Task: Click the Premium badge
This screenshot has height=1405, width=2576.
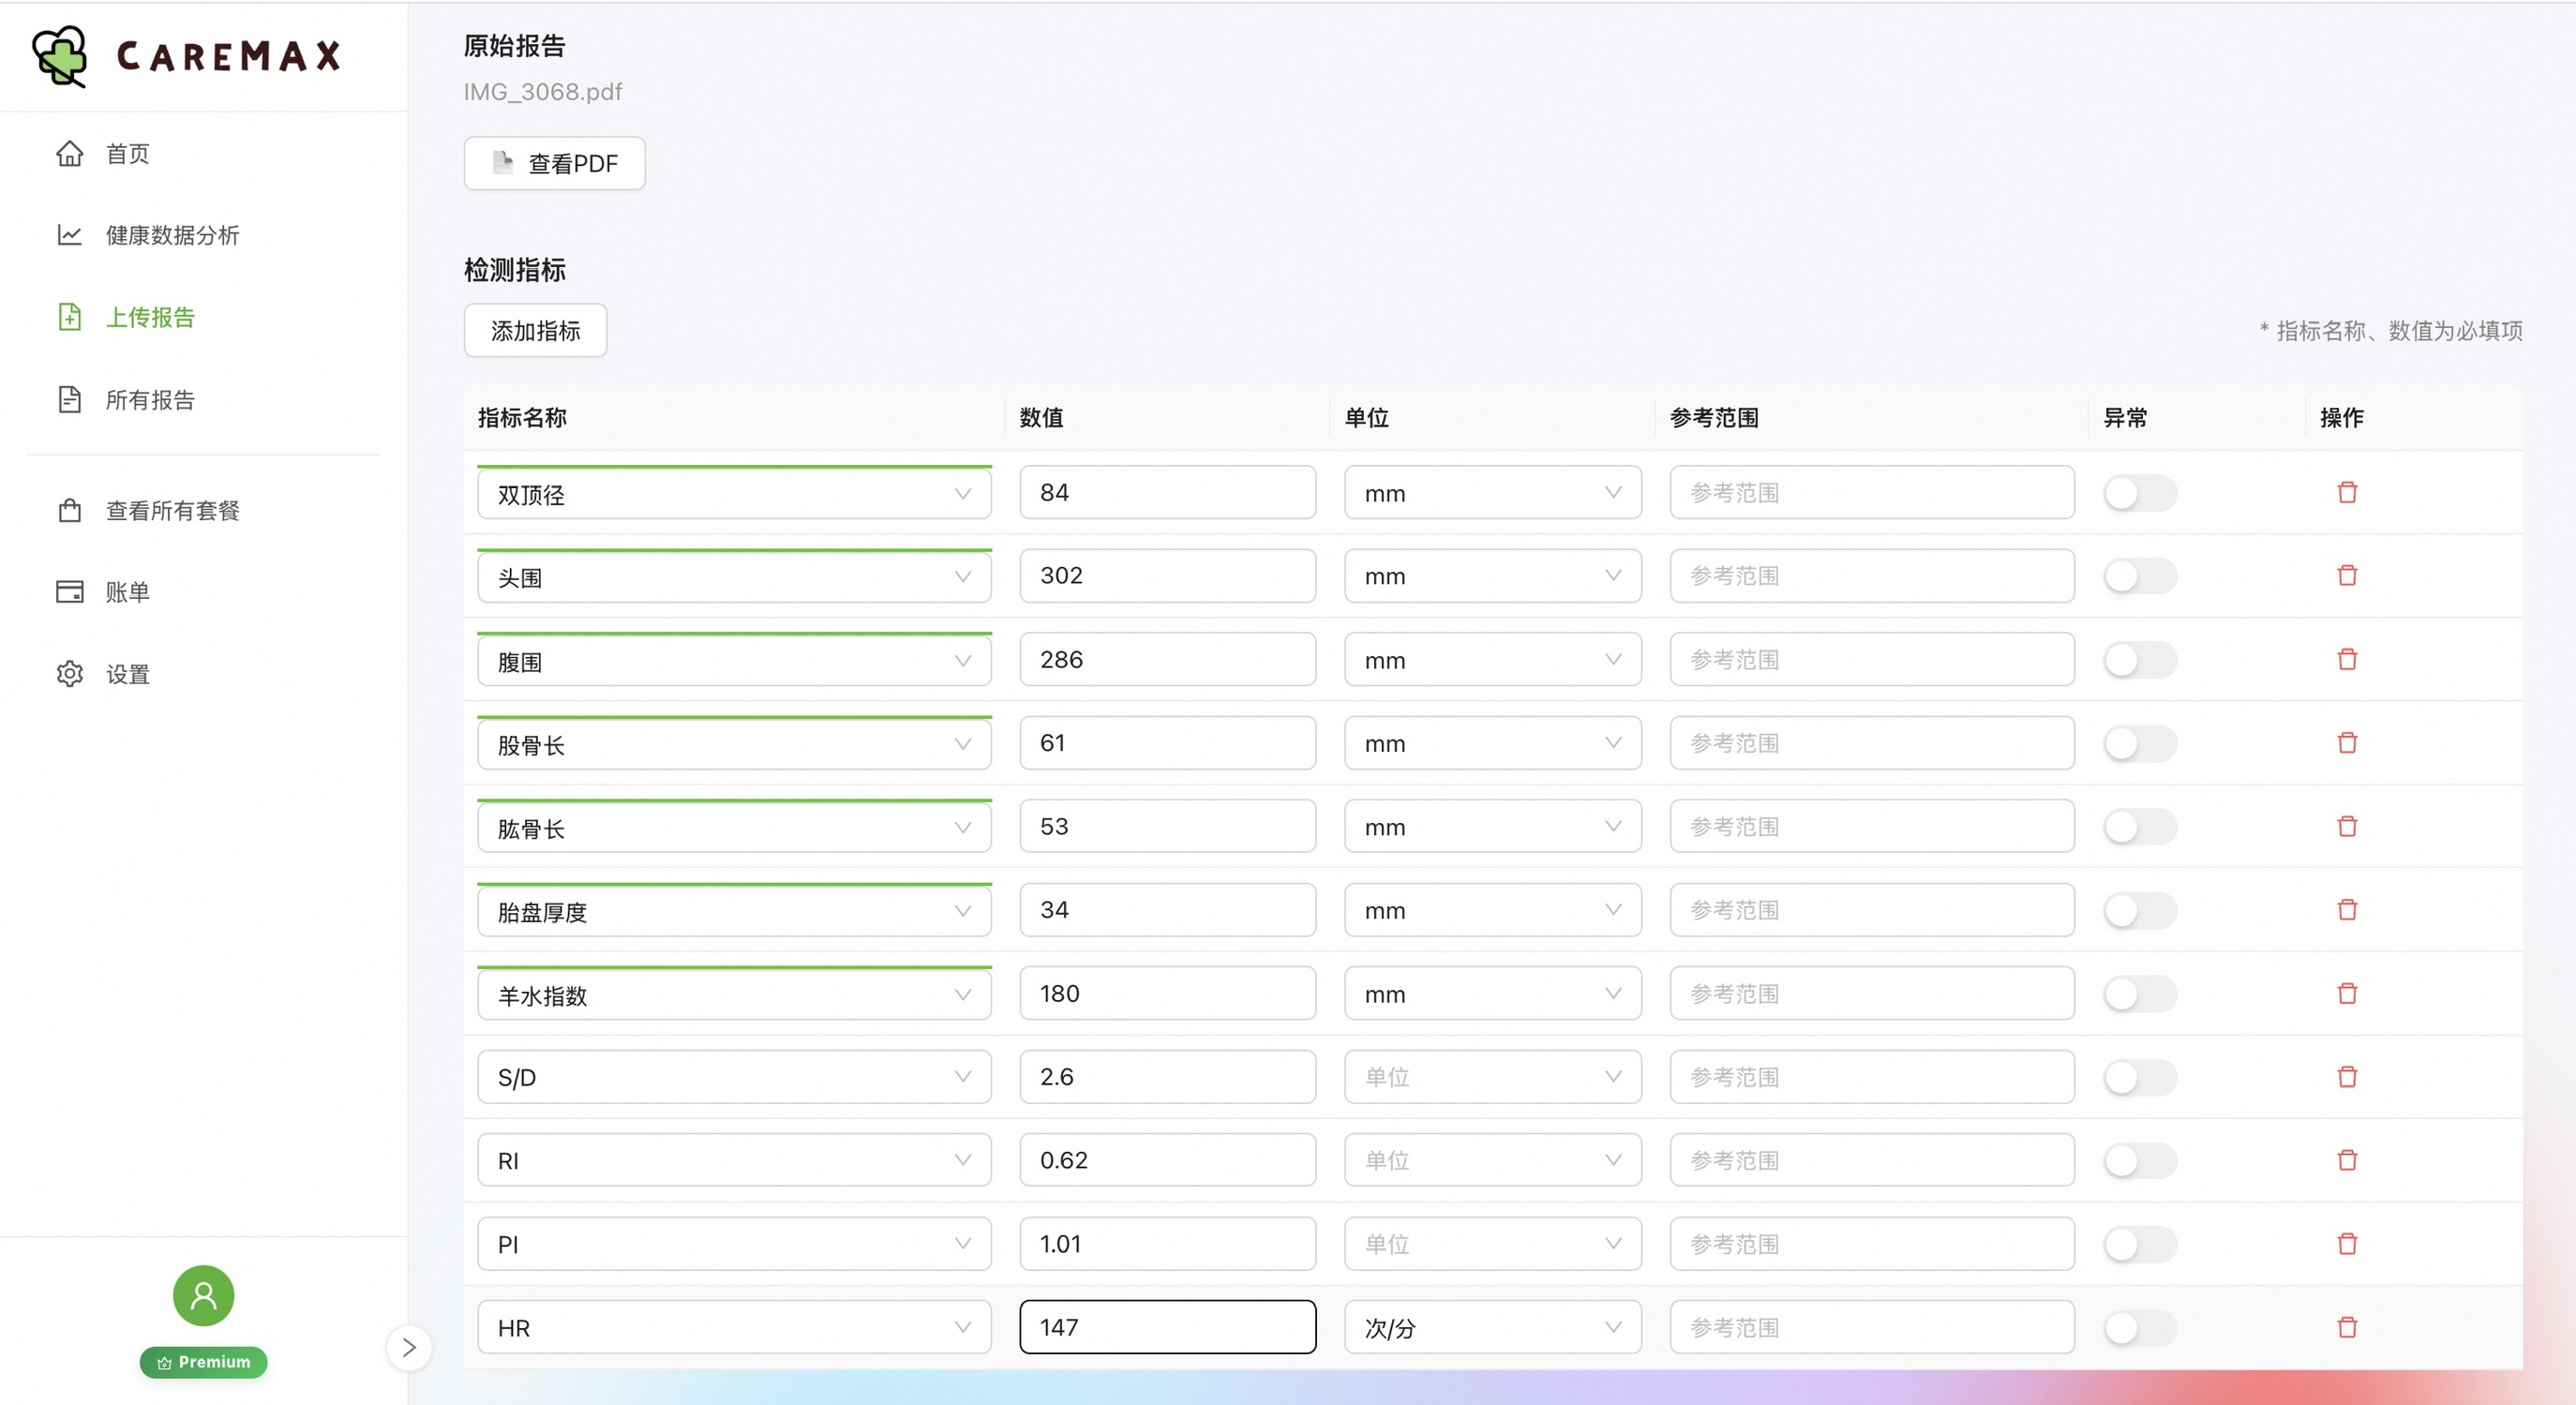Action: pyautogui.click(x=203, y=1362)
